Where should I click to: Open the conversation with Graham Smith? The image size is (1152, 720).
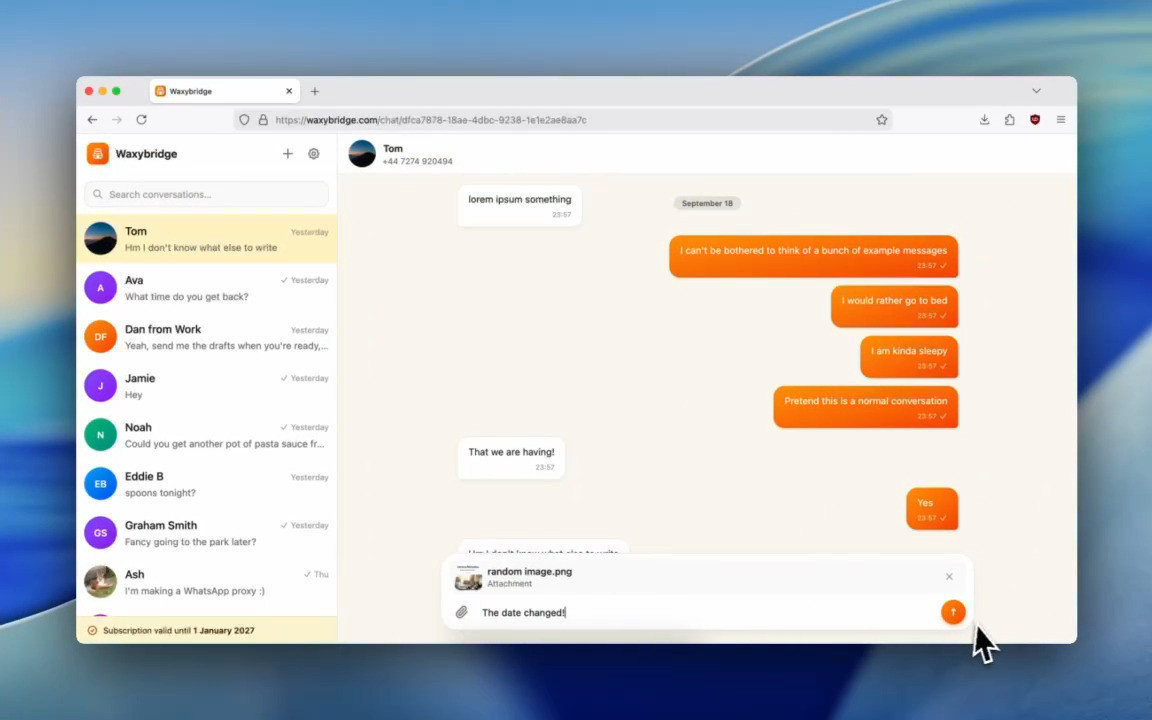(x=206, y=533)
